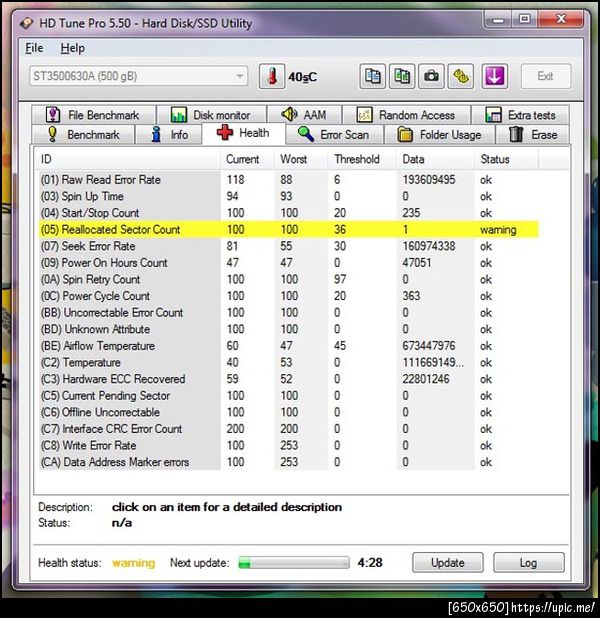This screenshot has width=600, height=618.
Task: Switch to the Error Scan tab
Action: tap(334, 135)
